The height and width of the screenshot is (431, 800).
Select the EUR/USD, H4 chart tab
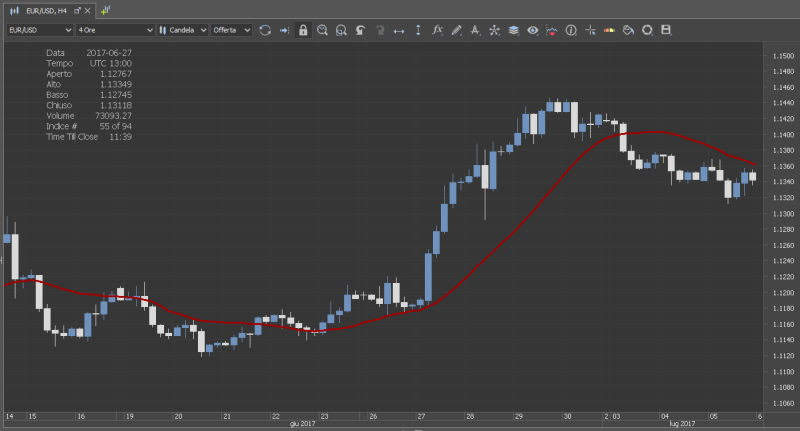[45, 9]
